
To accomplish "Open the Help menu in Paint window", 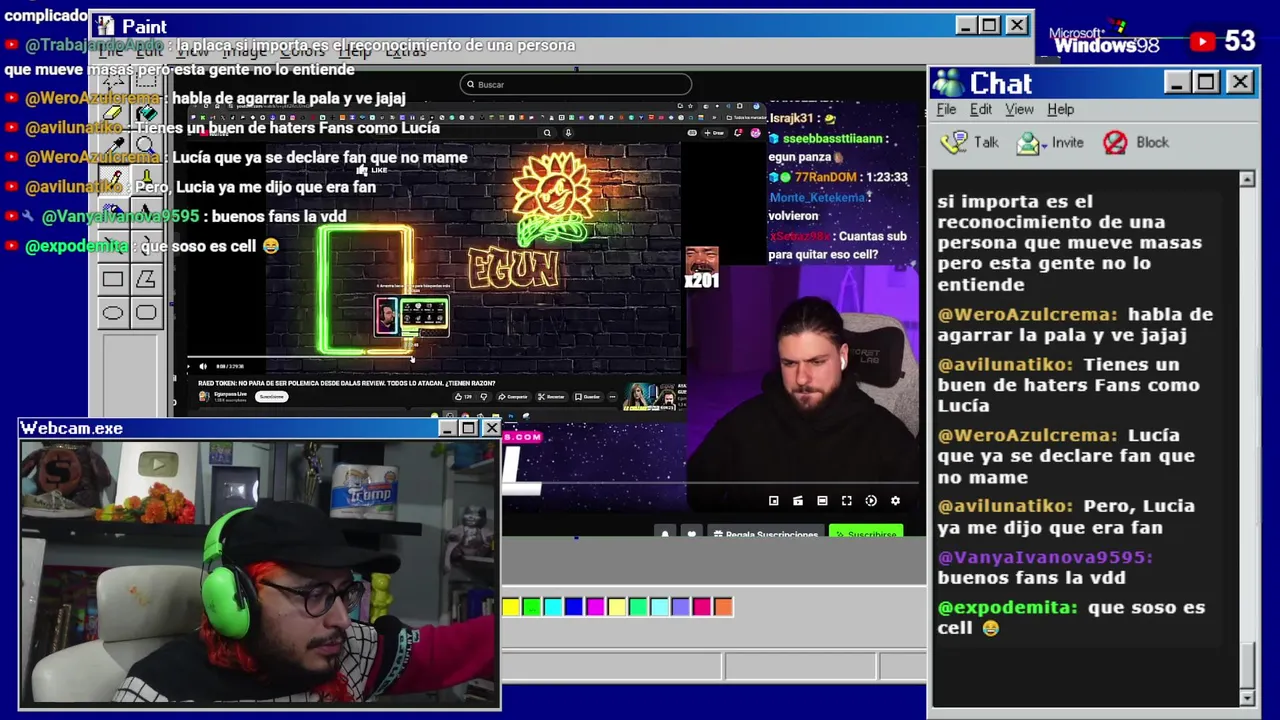I will pos(356,51).
